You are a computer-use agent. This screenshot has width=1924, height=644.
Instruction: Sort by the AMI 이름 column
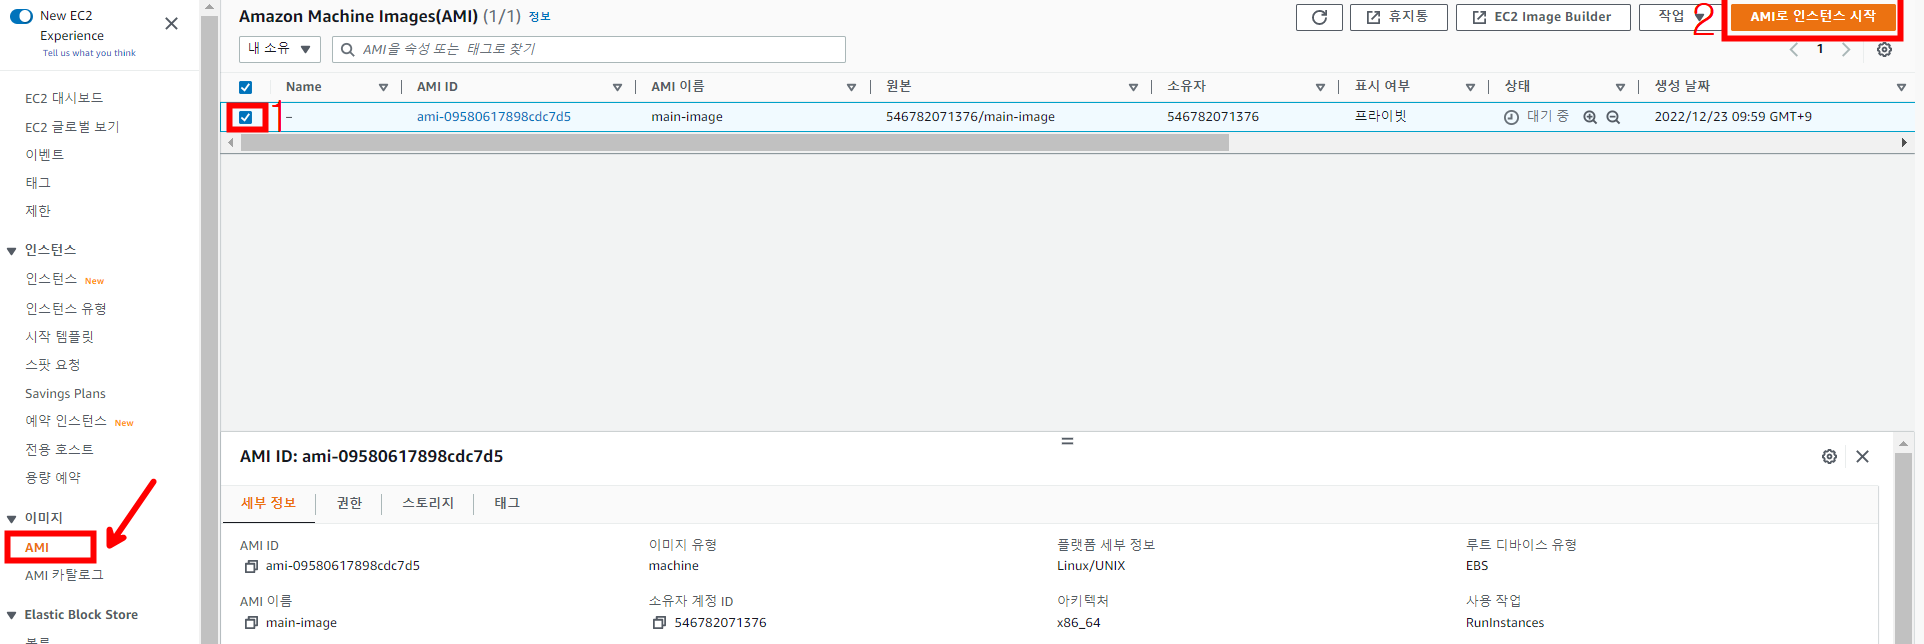[x=851, y=88]
